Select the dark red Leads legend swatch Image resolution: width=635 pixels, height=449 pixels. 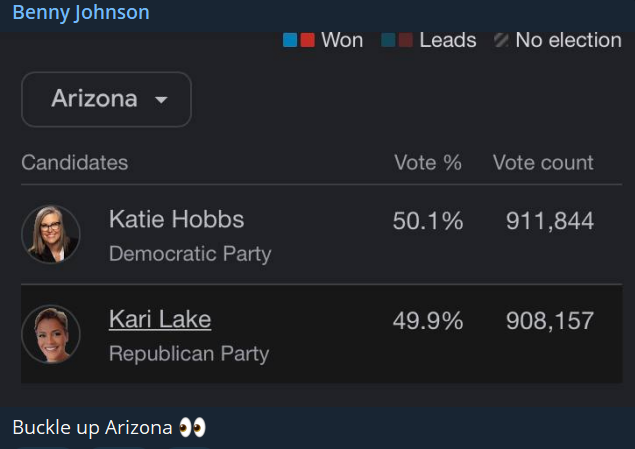click(405, 41)
